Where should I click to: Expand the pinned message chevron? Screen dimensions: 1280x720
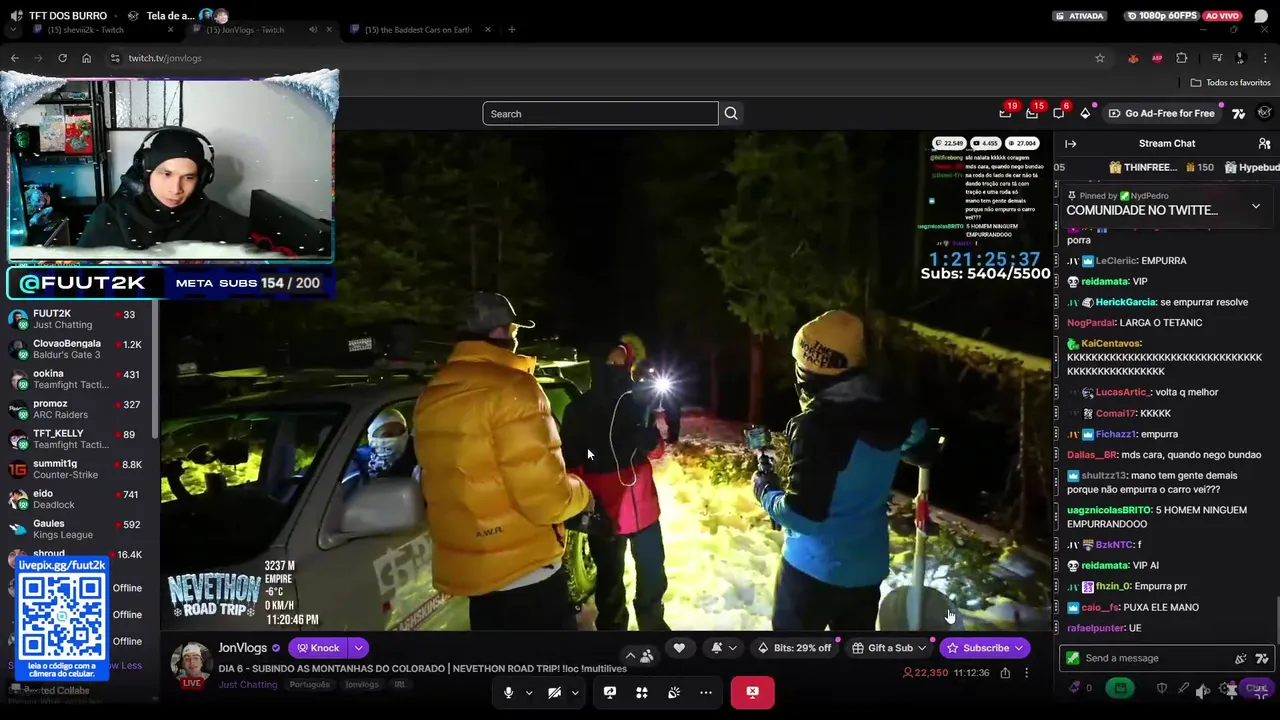(x=1256, y=206)
